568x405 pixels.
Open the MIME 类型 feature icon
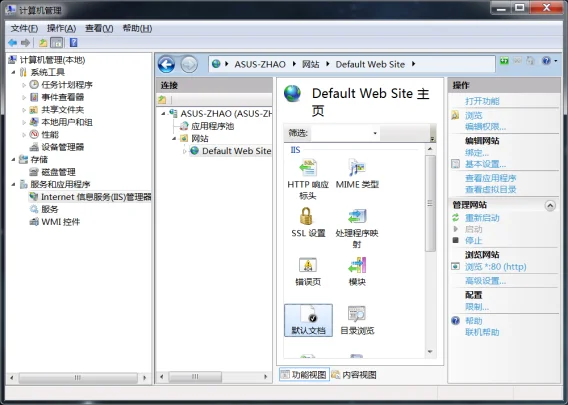(357, 174)
